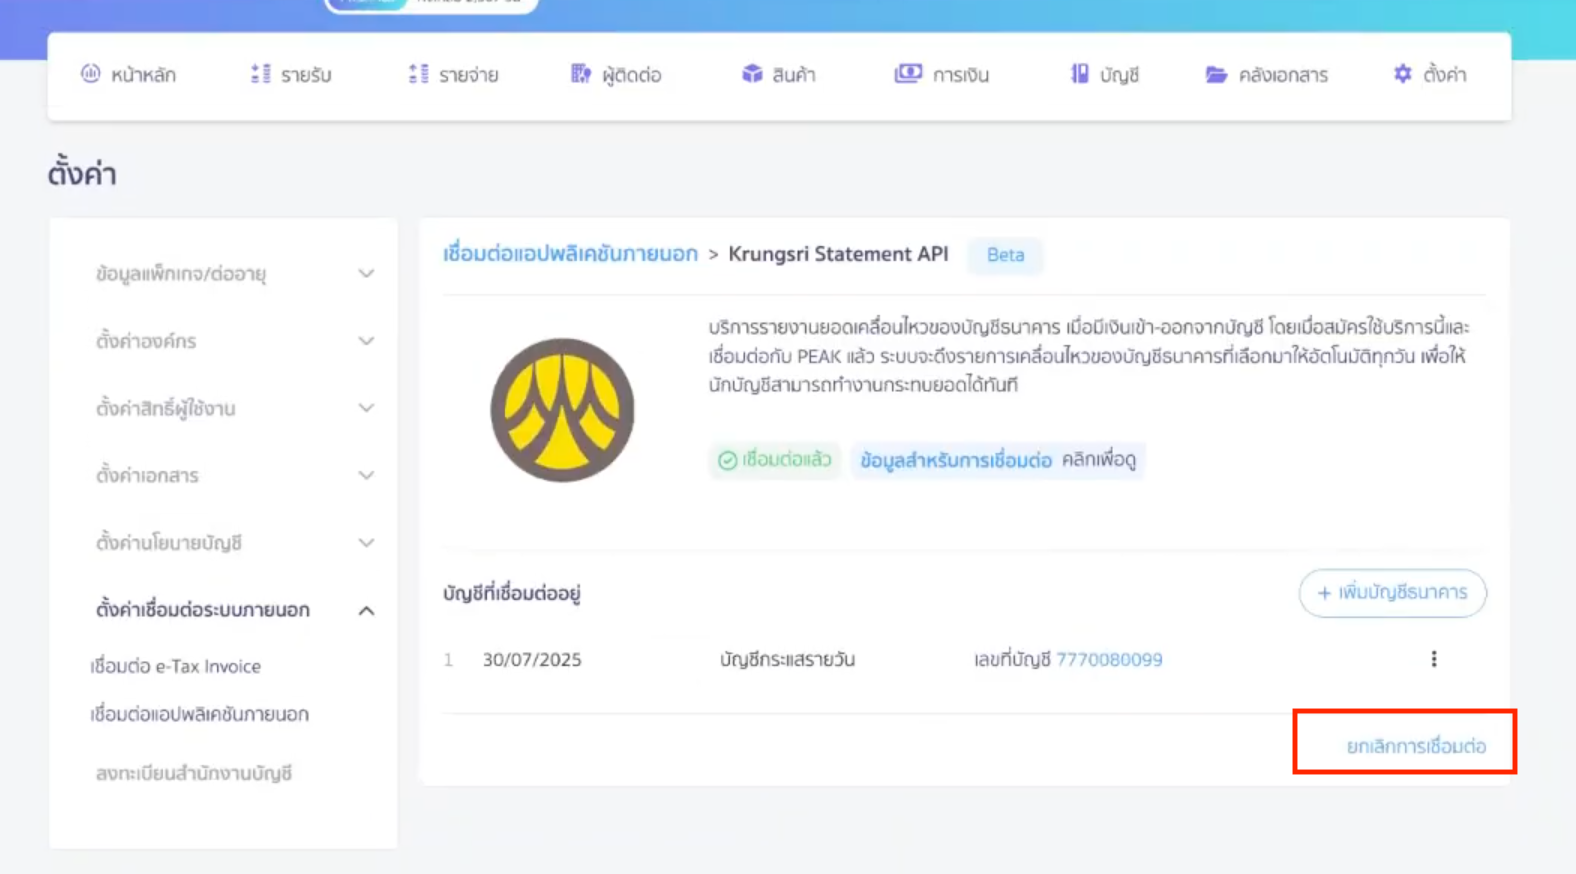This screenshot has height=874, width=1576.
Task: Click account number 7770080099 link
Action: [x=1109, y=660]
